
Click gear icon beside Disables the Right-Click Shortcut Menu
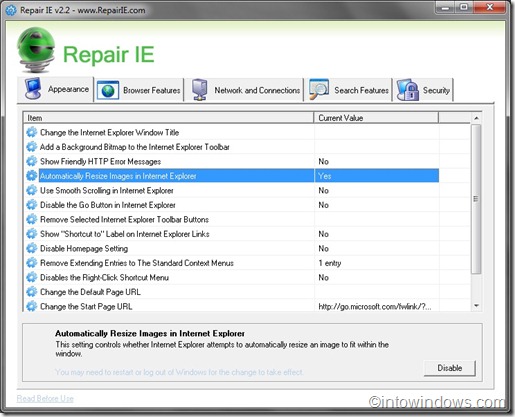32,277
